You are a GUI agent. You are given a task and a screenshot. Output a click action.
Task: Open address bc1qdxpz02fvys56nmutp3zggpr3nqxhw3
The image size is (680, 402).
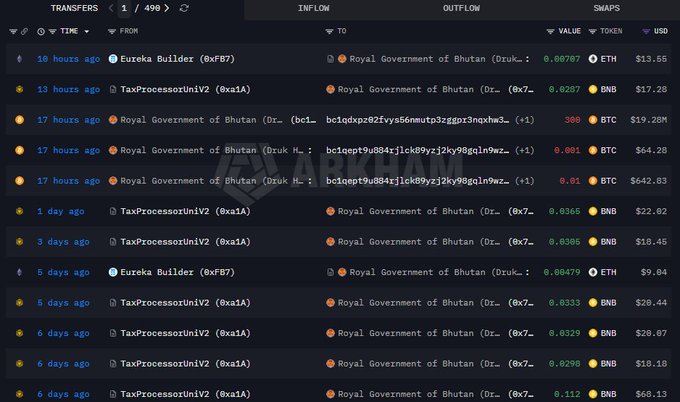(x=418, y=120)
